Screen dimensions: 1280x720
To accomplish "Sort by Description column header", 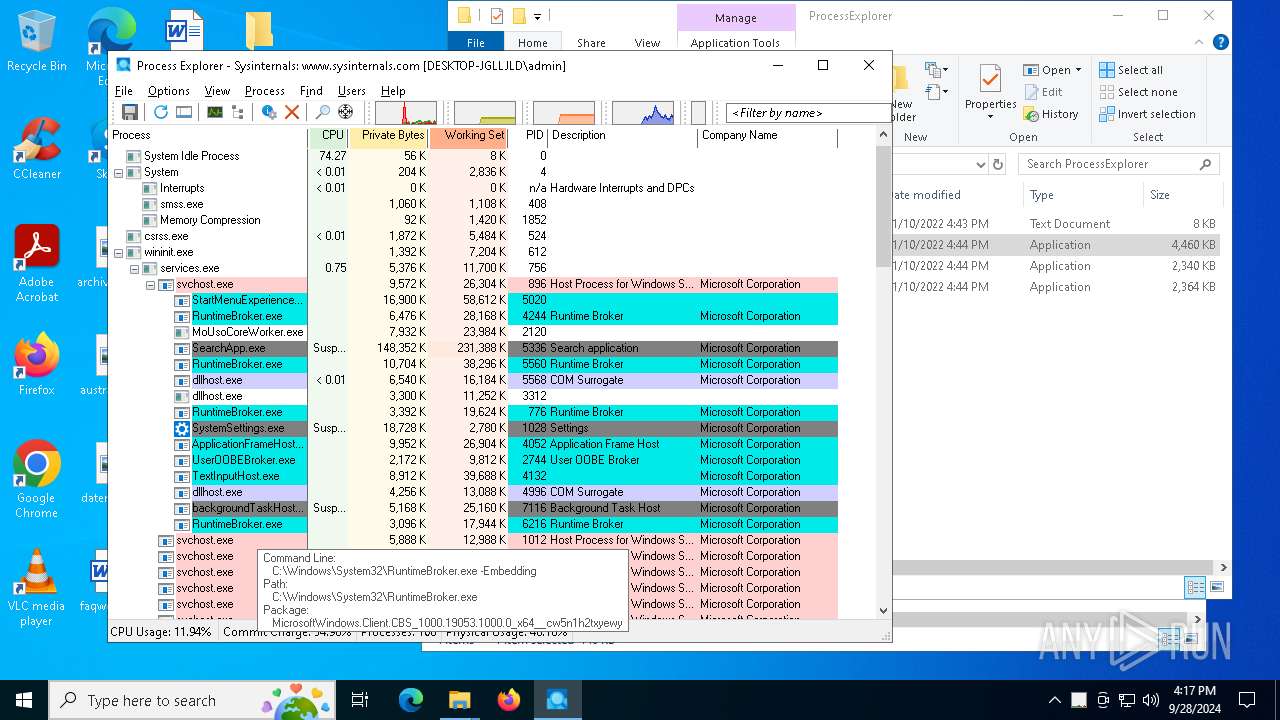I will tap(623, 135).
